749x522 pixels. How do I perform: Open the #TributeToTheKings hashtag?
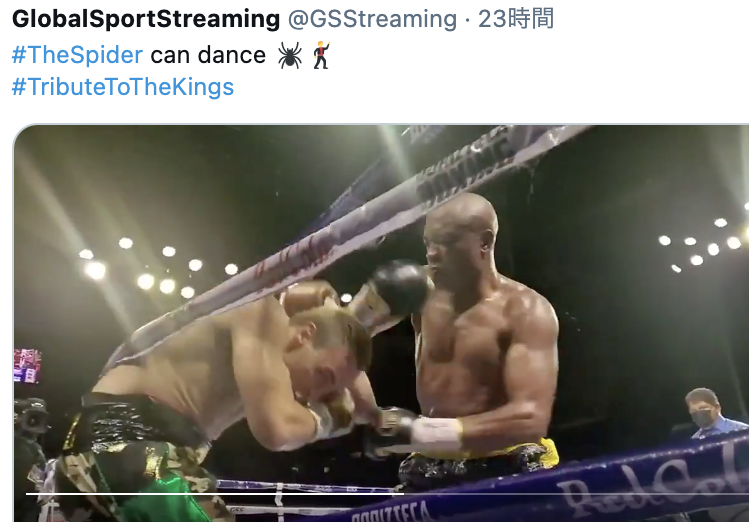pyautogui.click(x=123, y=87)
